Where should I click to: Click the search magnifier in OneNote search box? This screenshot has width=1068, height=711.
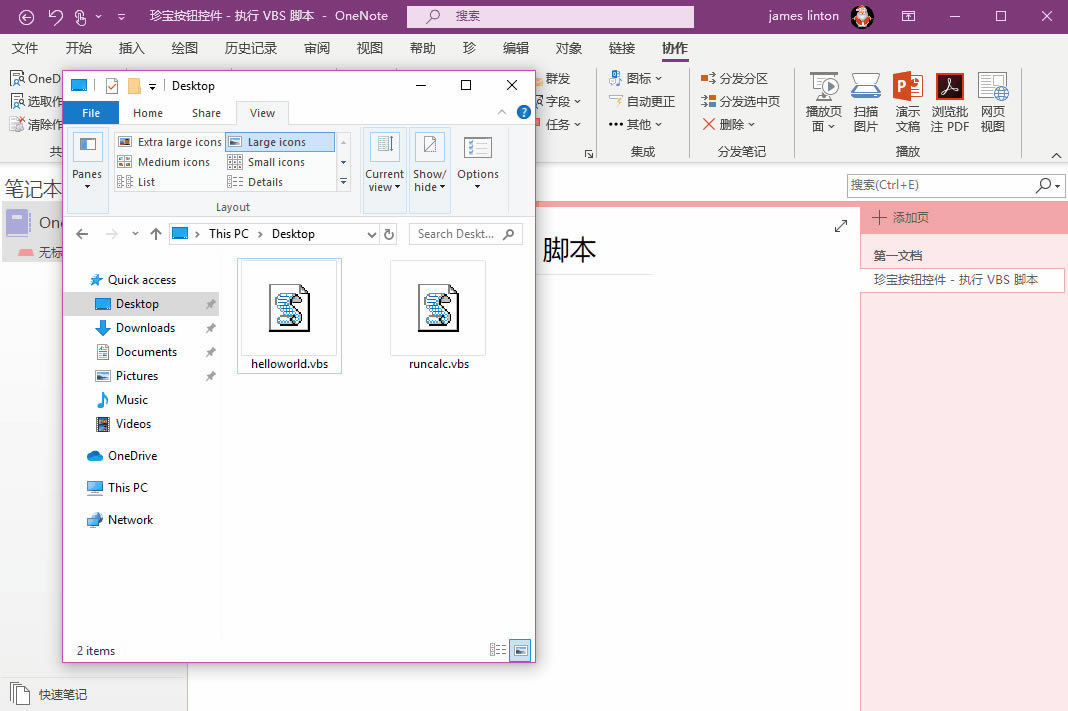1044,185
